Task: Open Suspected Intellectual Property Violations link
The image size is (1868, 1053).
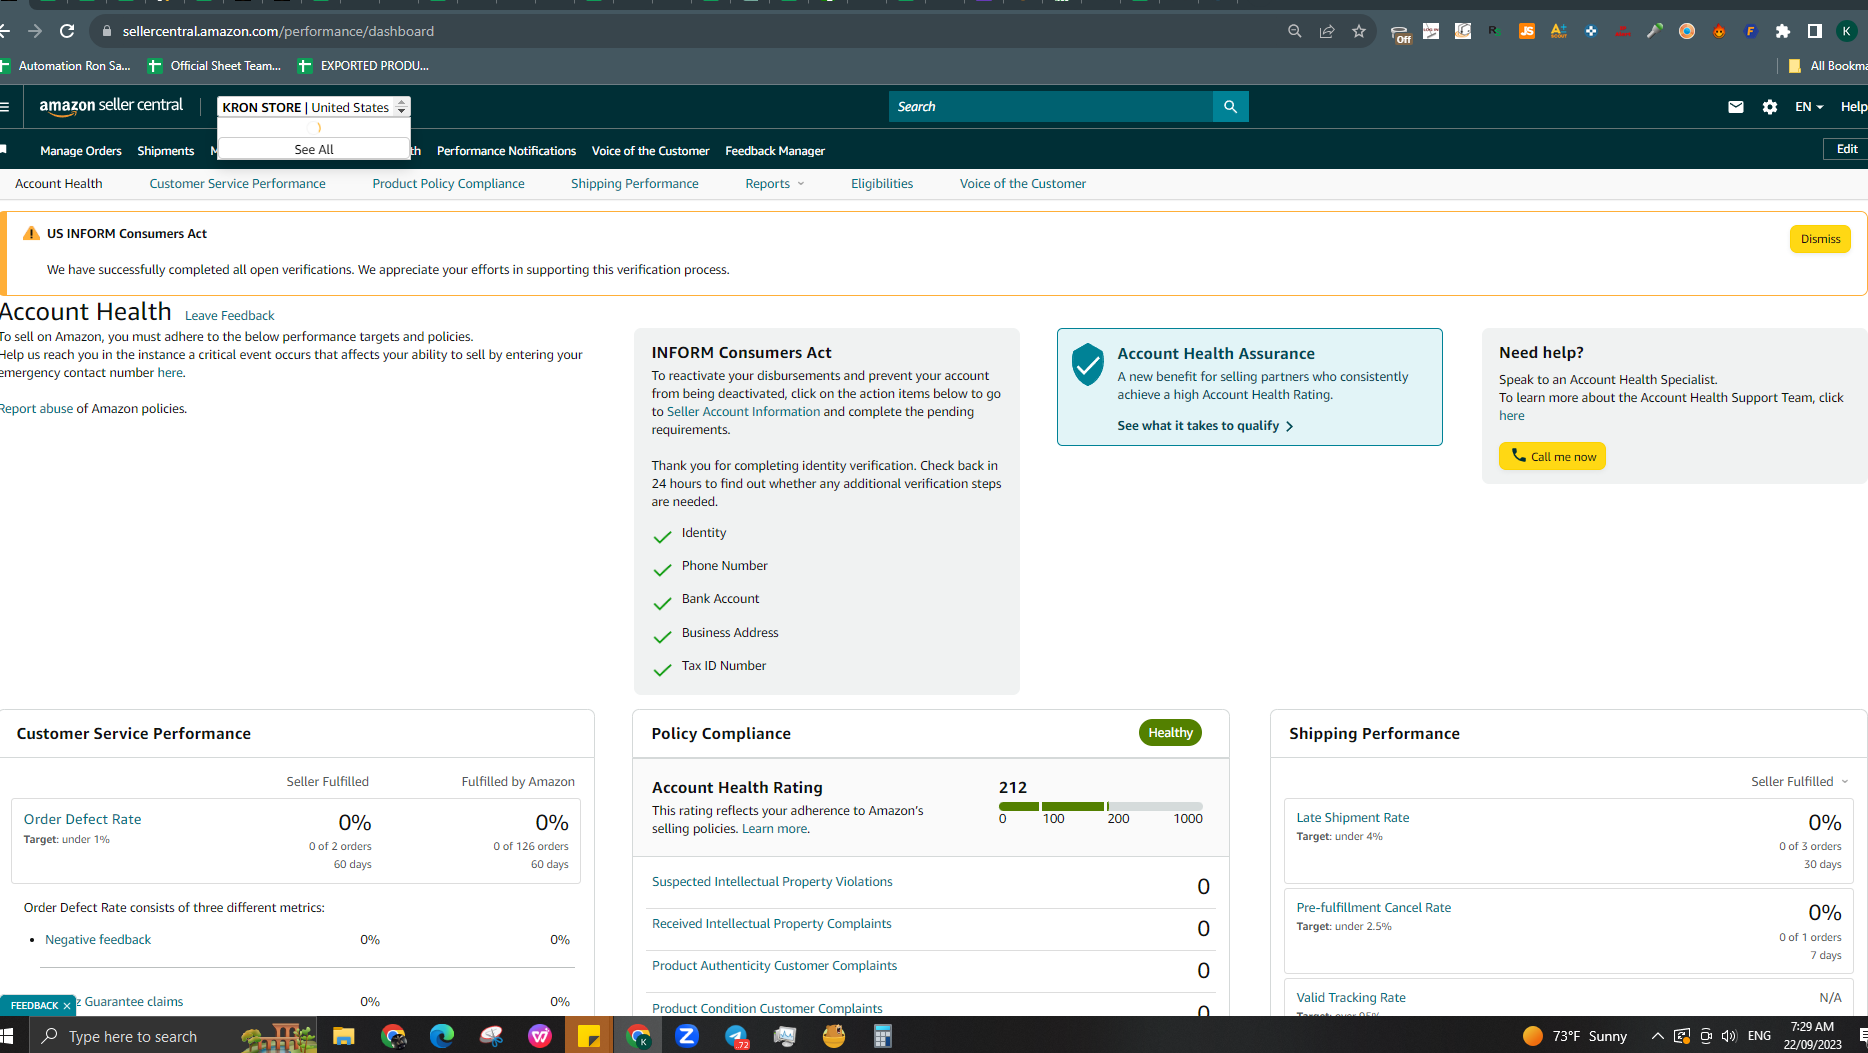Action: [x=772, y=882]
